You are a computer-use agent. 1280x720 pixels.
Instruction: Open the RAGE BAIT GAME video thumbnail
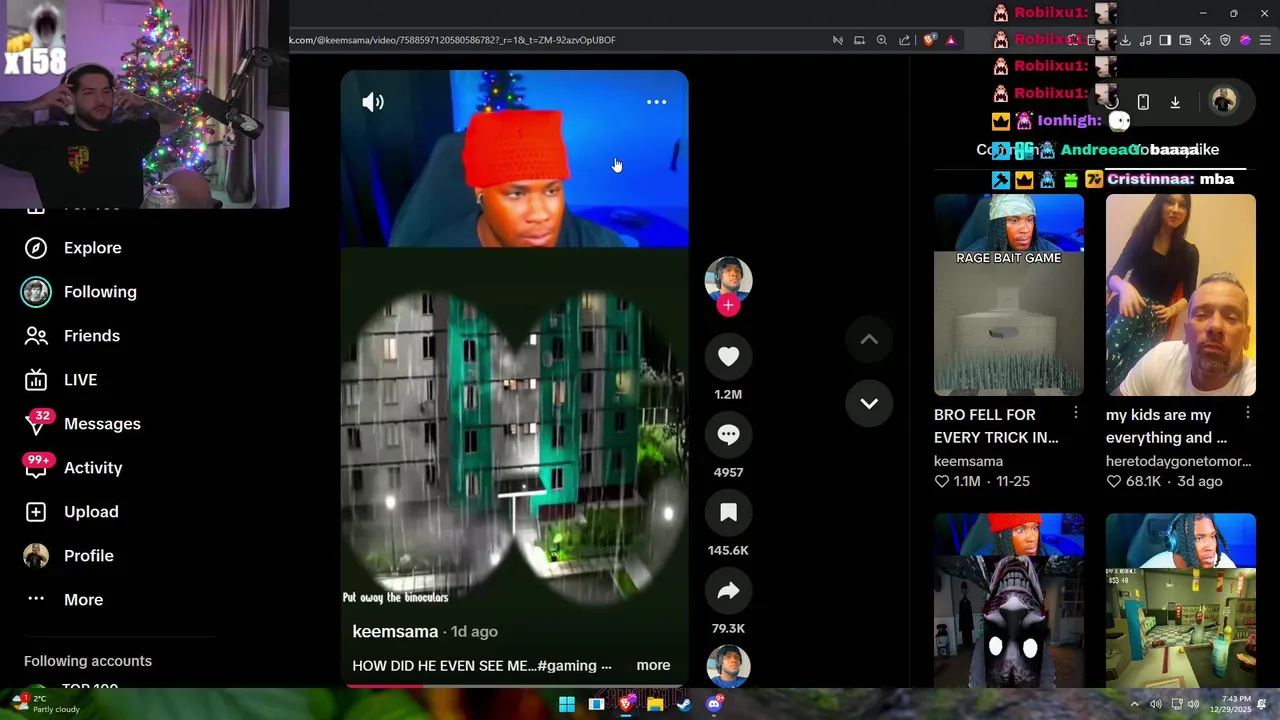click(1009, 295)
